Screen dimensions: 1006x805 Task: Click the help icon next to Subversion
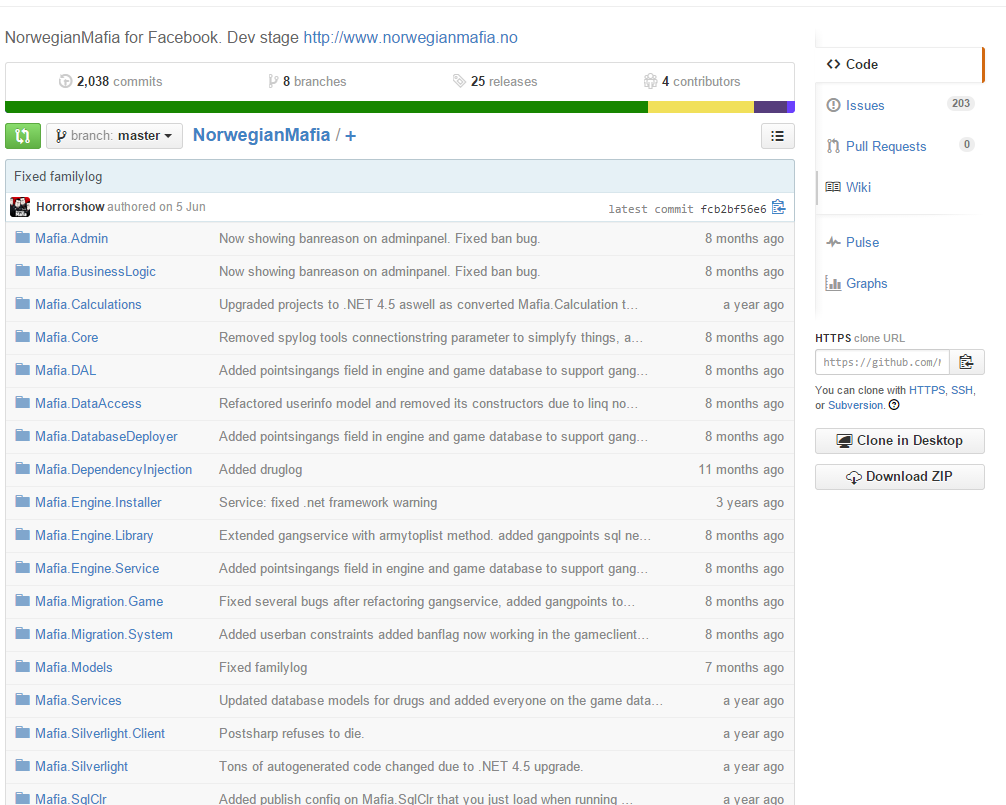click(x=894, y=405)
